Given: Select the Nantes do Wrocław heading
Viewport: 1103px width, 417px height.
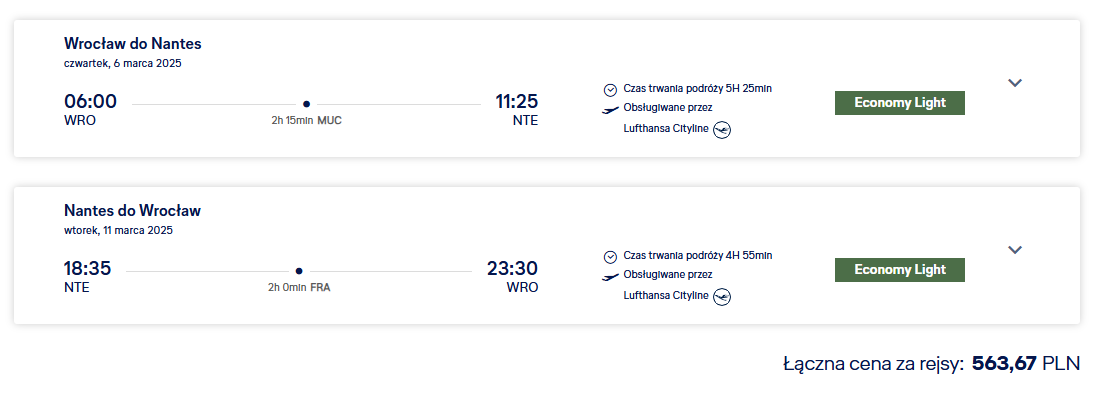Looking at the screenshot, I should coord(132,210).
